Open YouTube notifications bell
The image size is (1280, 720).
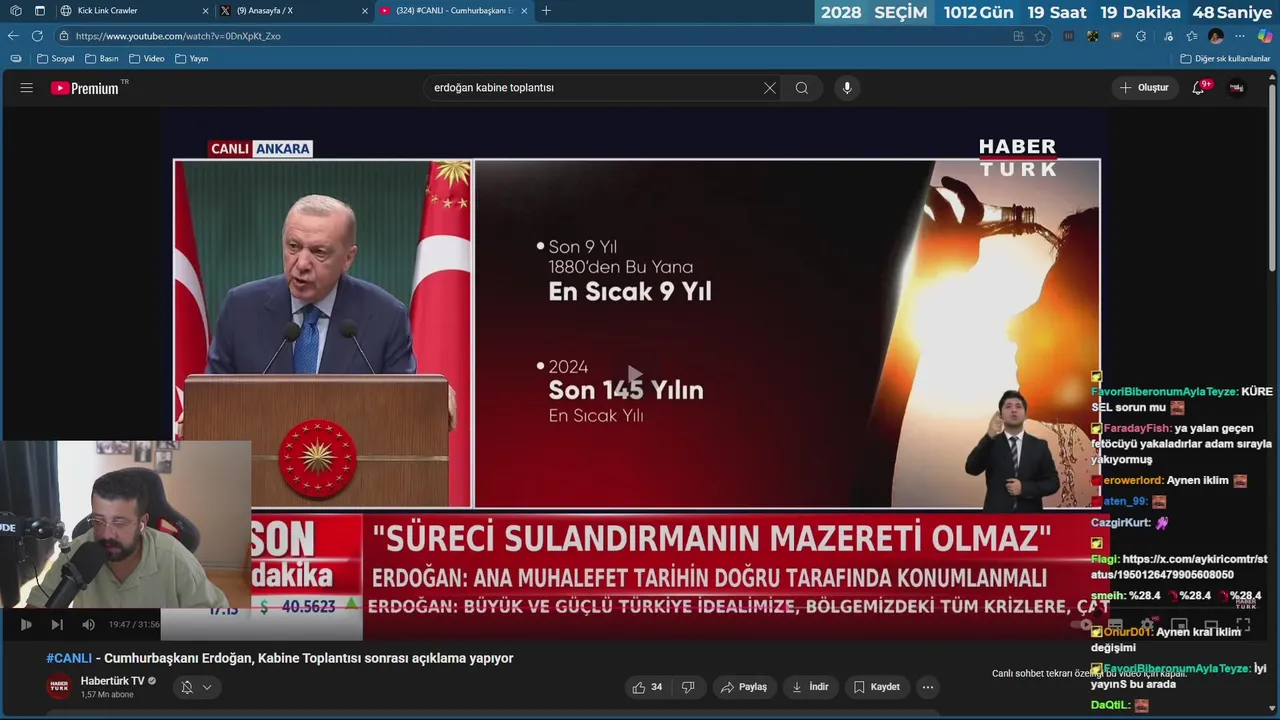(1199, 88)
